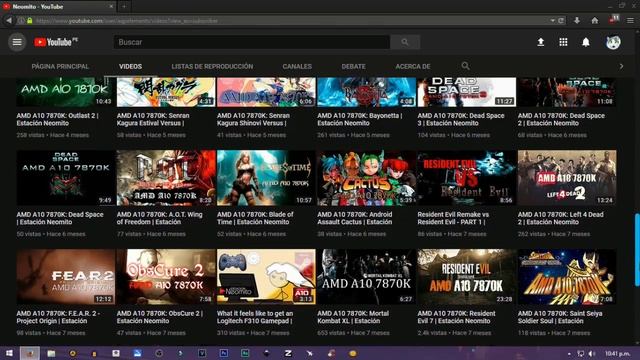The image size is (640, 360).
Task: Play the A.O.T. Wing of Freedom thumbnail
Action: click(166, 178)
